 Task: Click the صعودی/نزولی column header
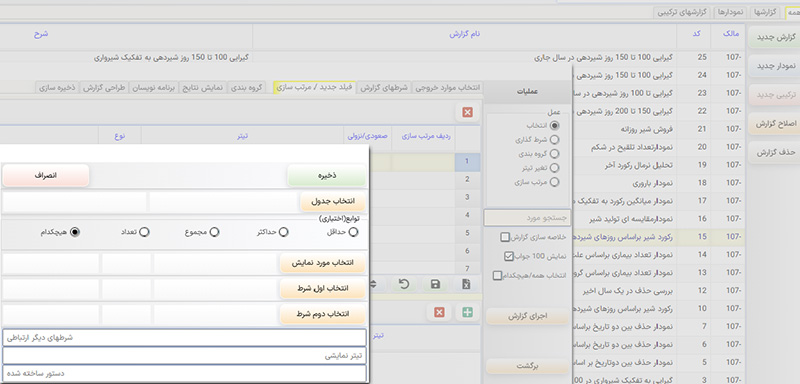(x=367, y=136)
